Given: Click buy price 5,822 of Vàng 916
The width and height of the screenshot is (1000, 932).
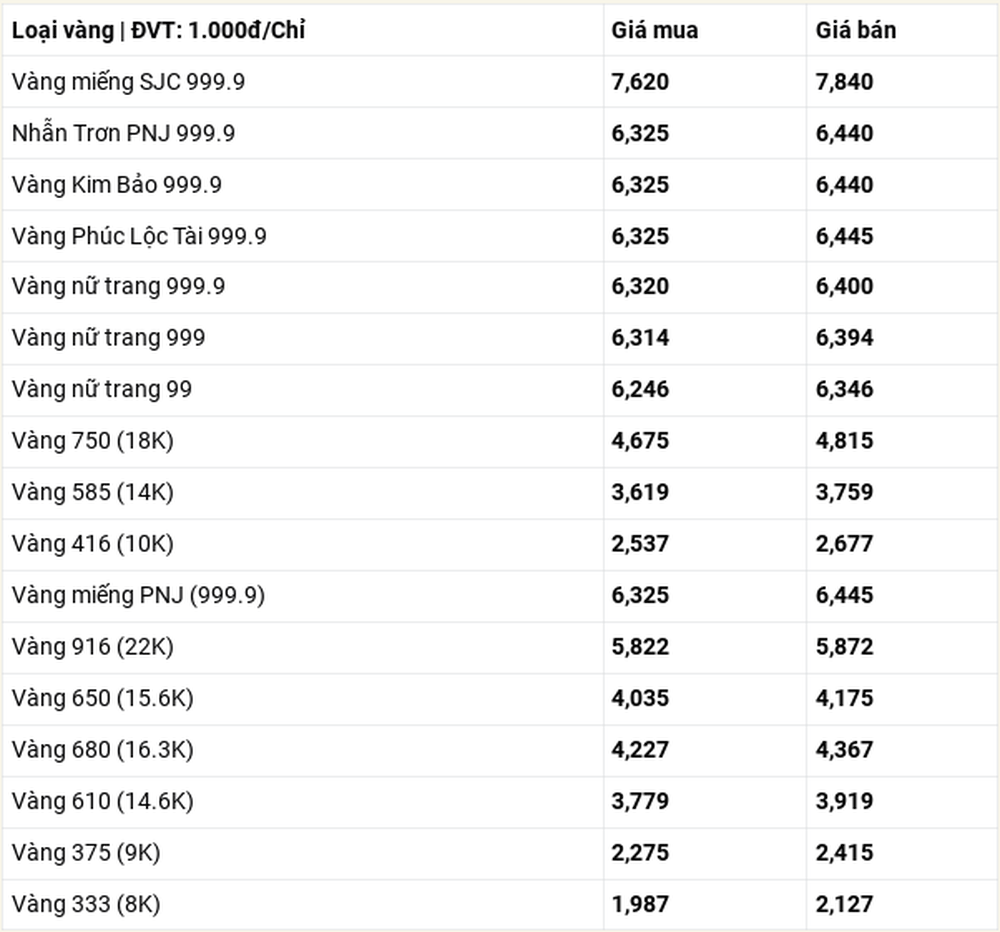Looking at the screenshot, I should tap(640, 647).
